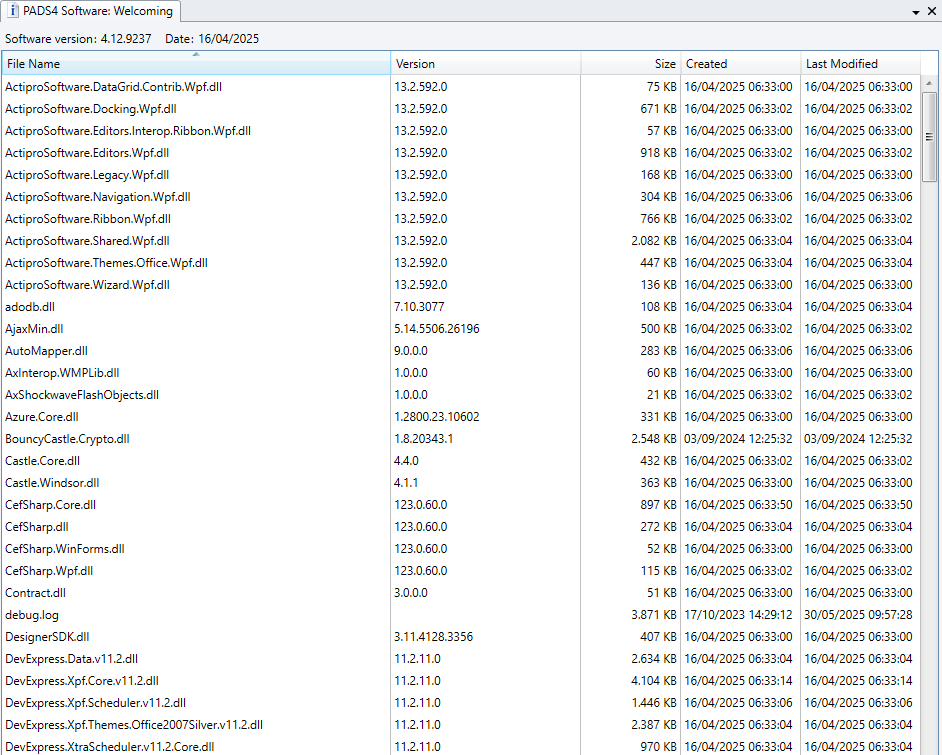This screenshot has height=755, width=942.
Task: Select the CefSharp.Wpf.dll row
Action: coord(461,571)
